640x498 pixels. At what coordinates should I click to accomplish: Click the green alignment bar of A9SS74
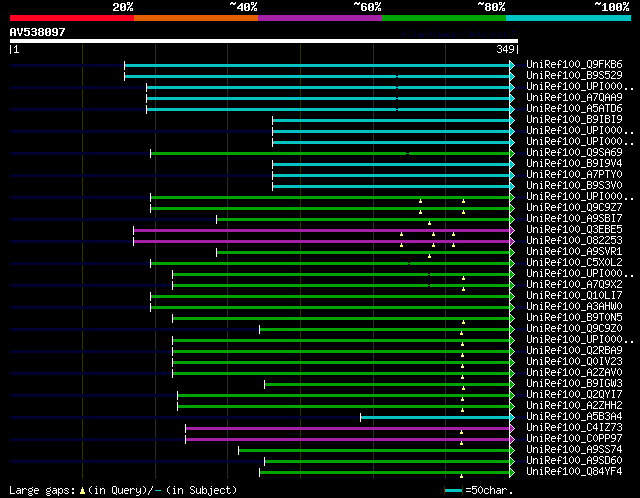(x=374, y=451)
